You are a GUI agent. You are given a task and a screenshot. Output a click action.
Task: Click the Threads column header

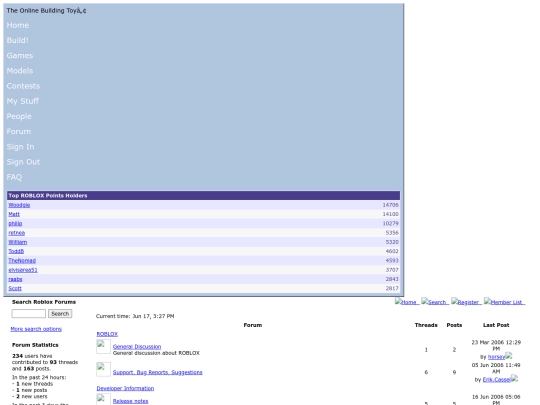click(426, 325)
